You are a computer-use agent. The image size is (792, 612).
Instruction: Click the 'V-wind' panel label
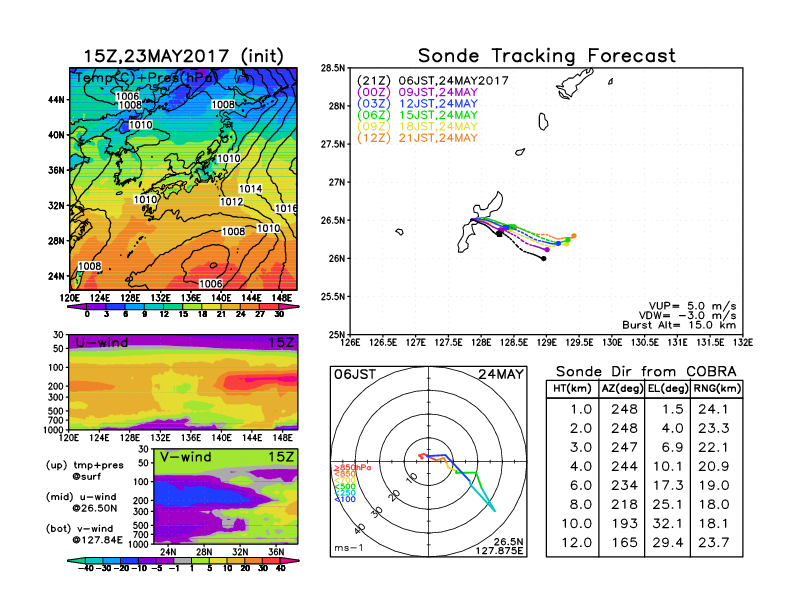pos(185,457)
